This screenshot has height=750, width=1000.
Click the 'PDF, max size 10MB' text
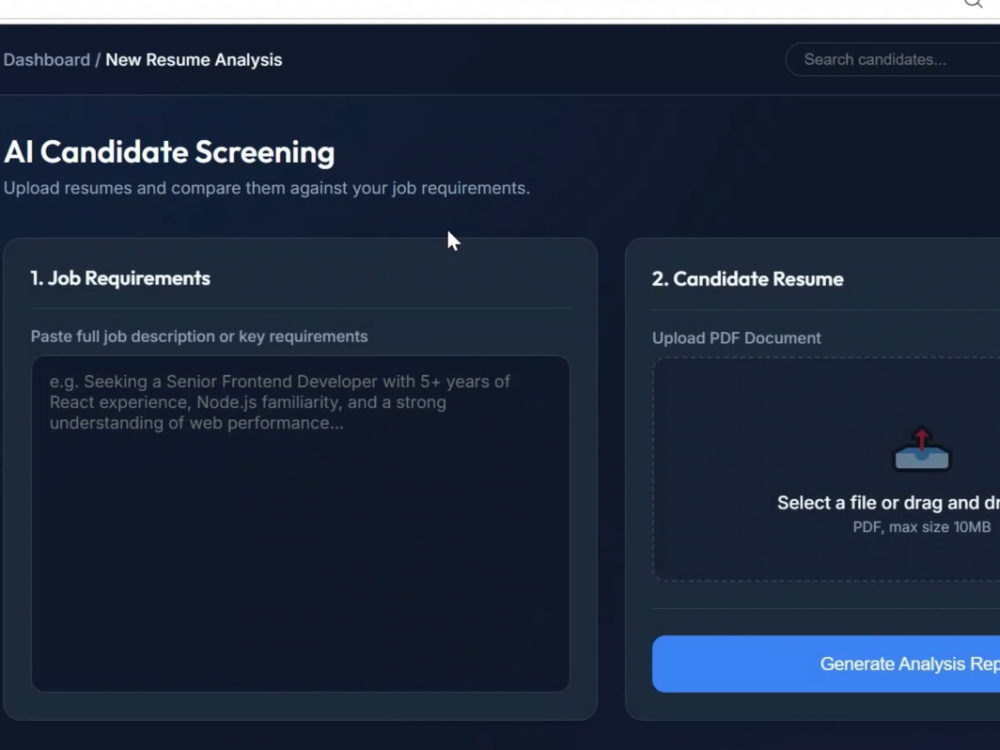(922, 527)
